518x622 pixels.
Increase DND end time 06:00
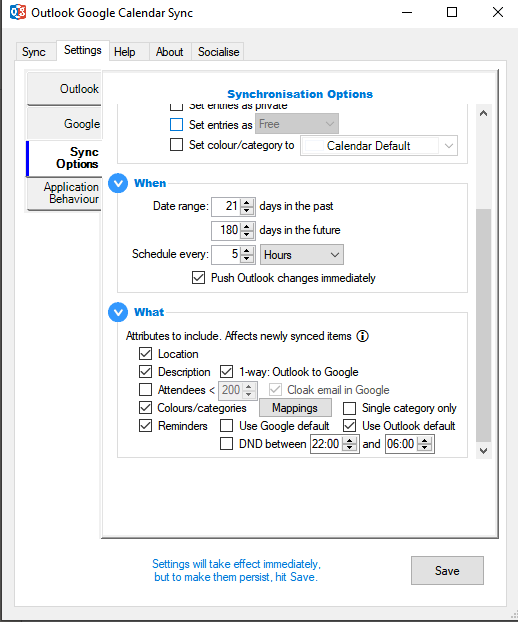pos(425,440)
